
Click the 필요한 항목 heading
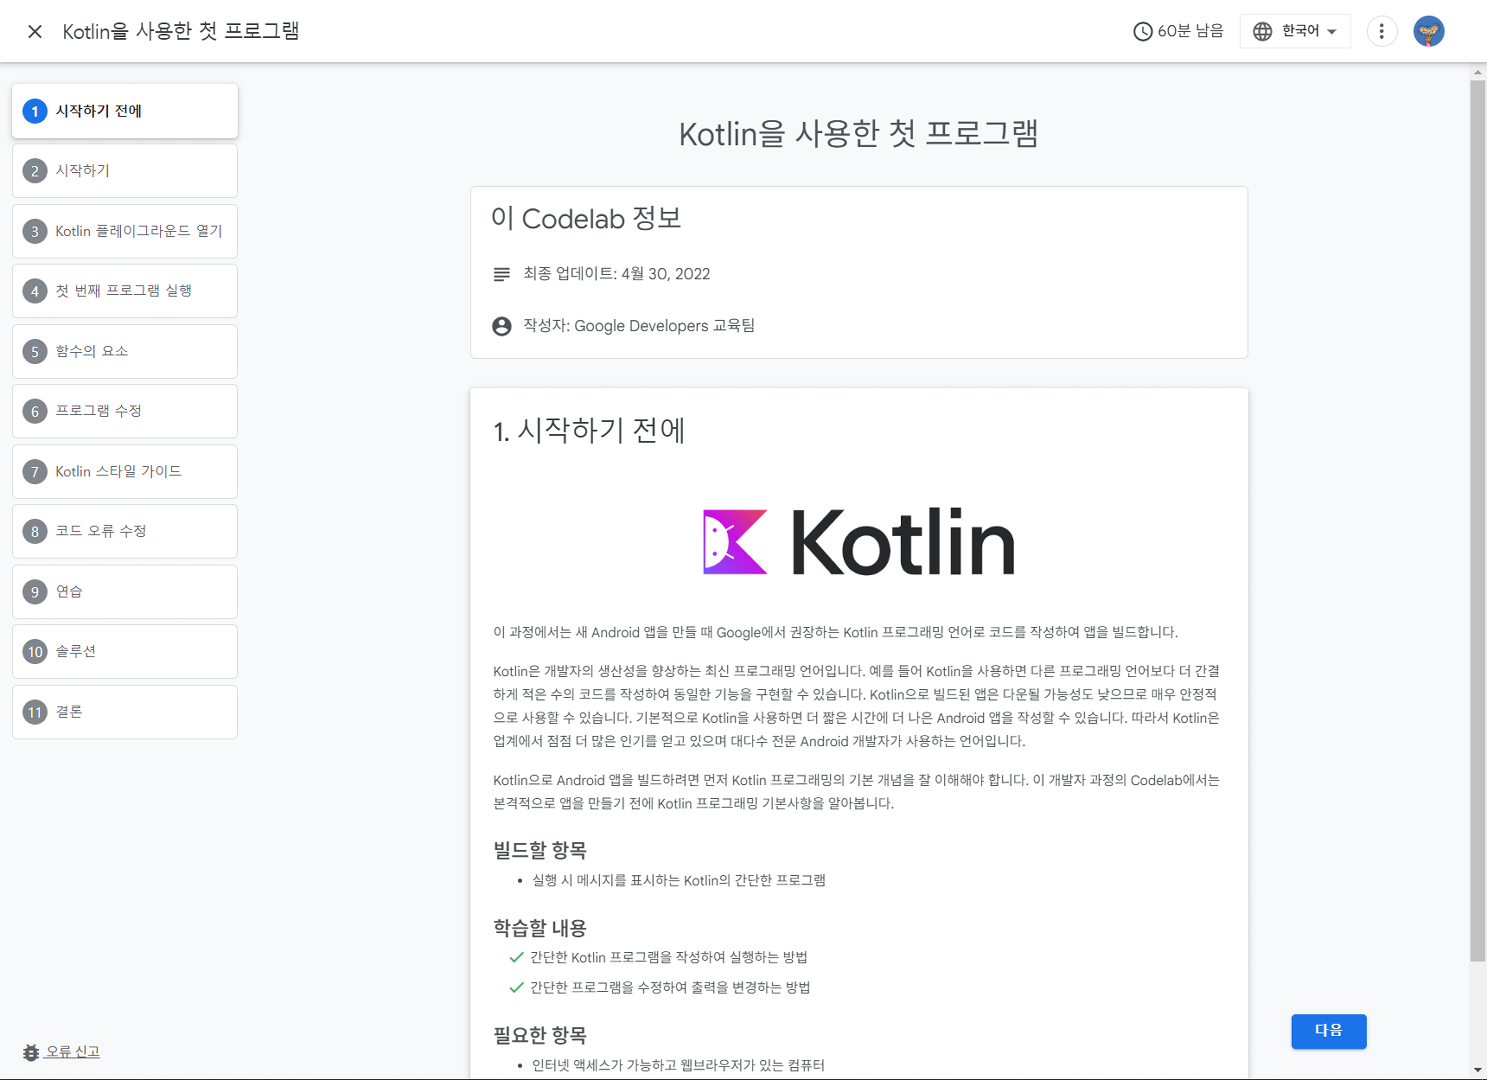(540, 1035)
